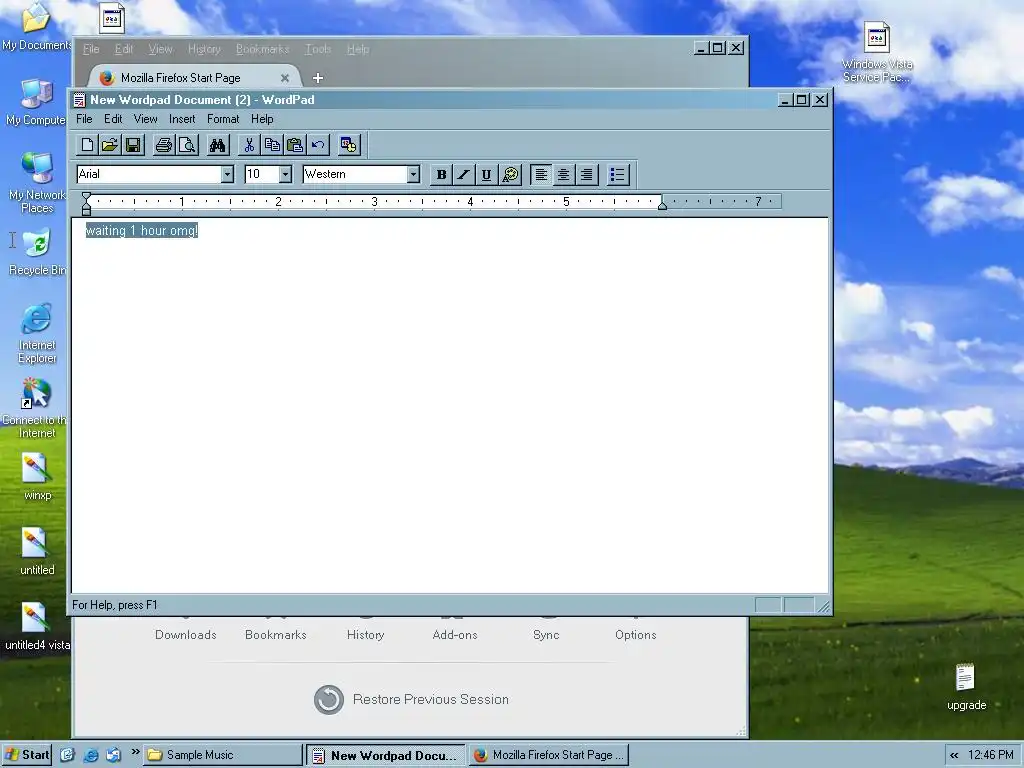Click the Open file icon in WordPad
Screen dimensions: 1024x768
(110, 145)
